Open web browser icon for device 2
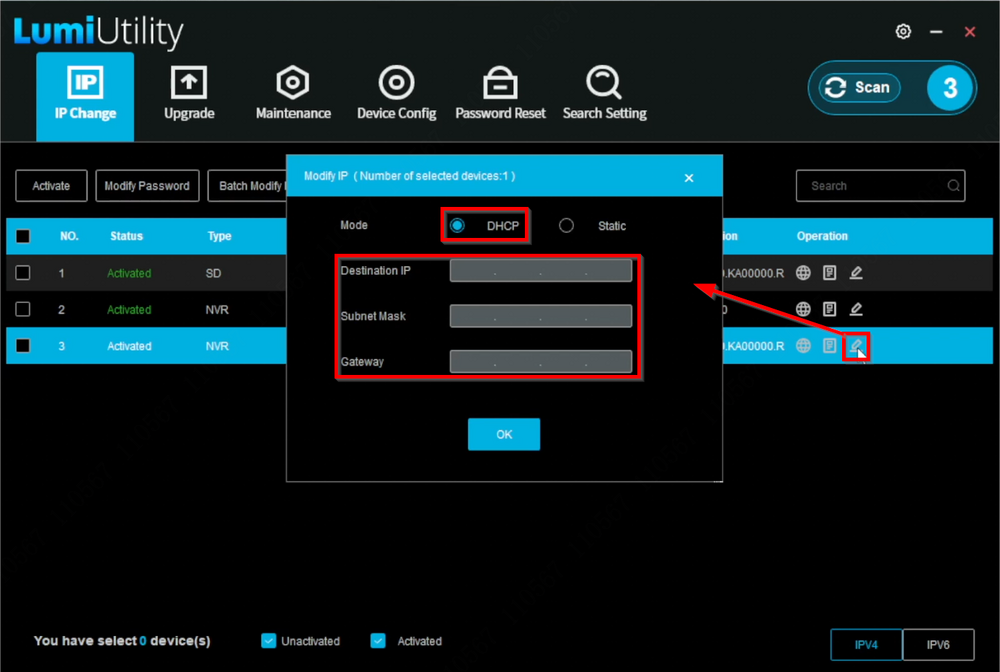1000x672 pixels. tap(803, 310)
